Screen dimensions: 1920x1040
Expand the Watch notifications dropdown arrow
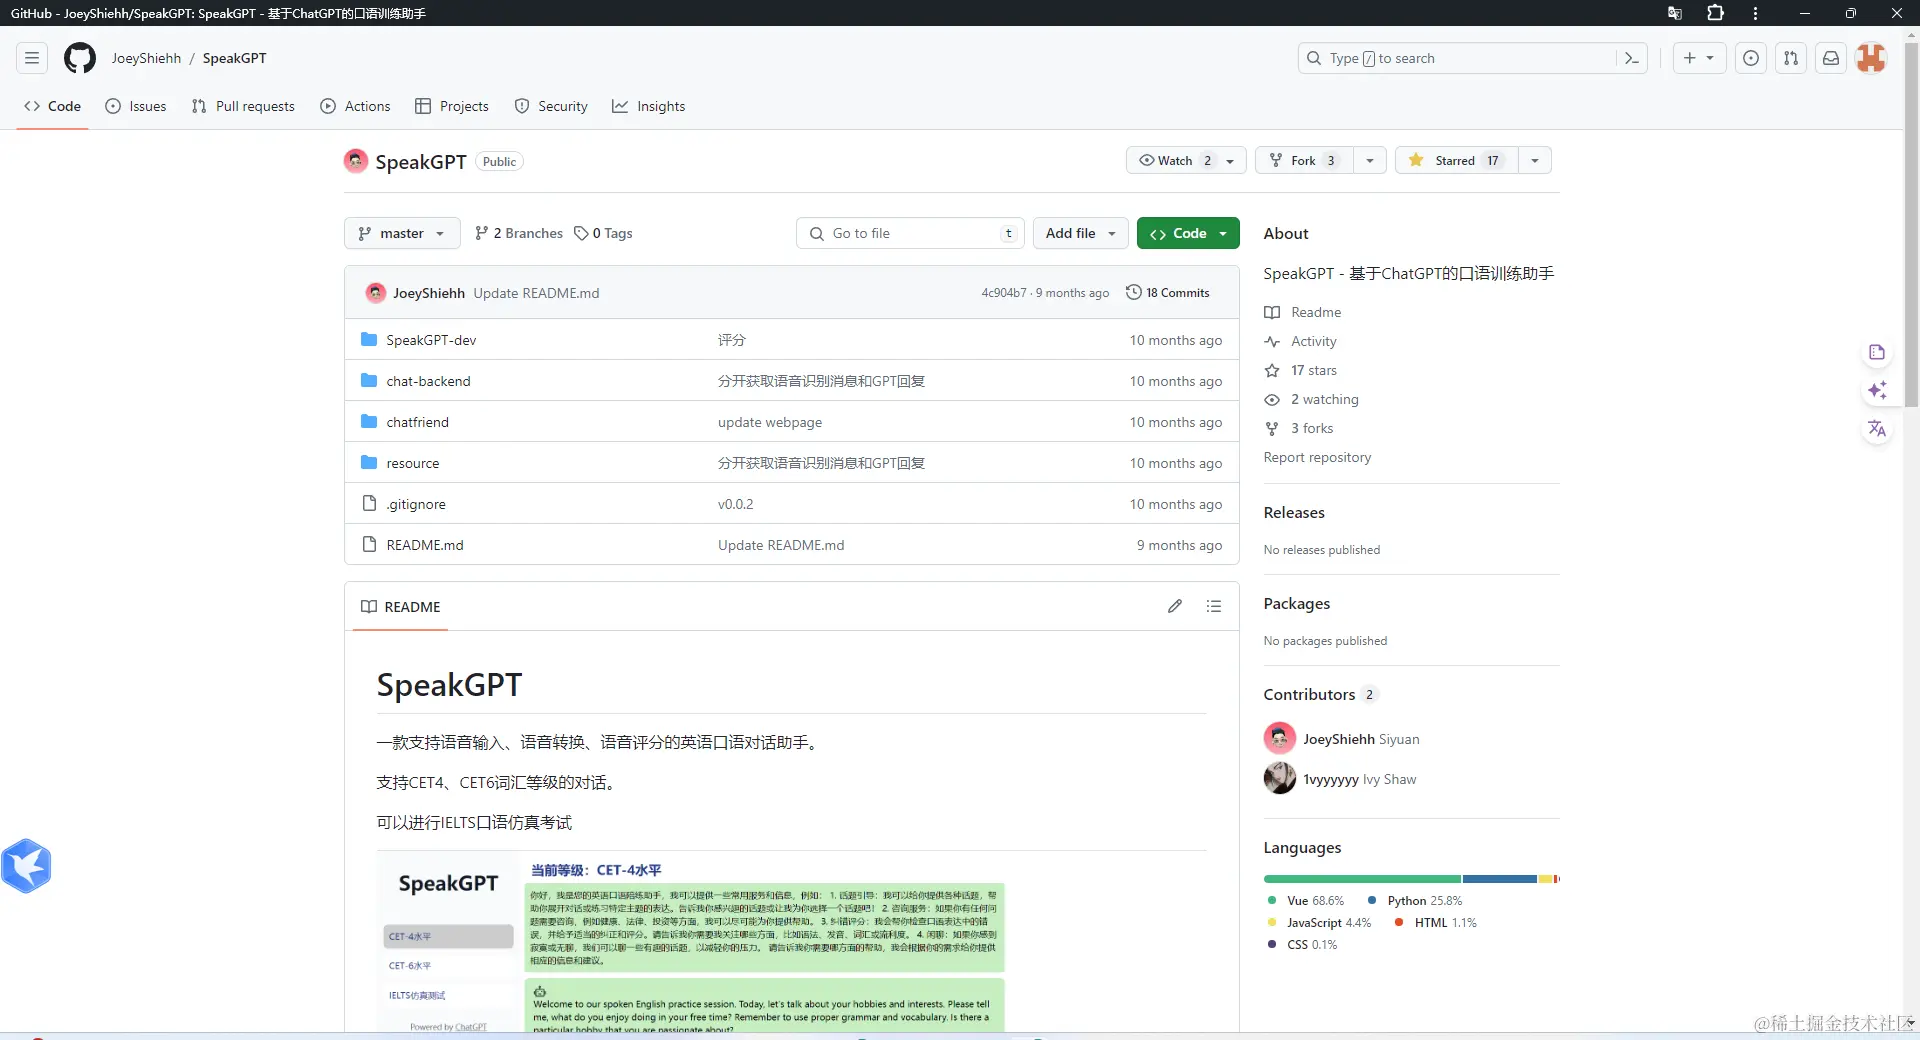(x=1231, y=160)
